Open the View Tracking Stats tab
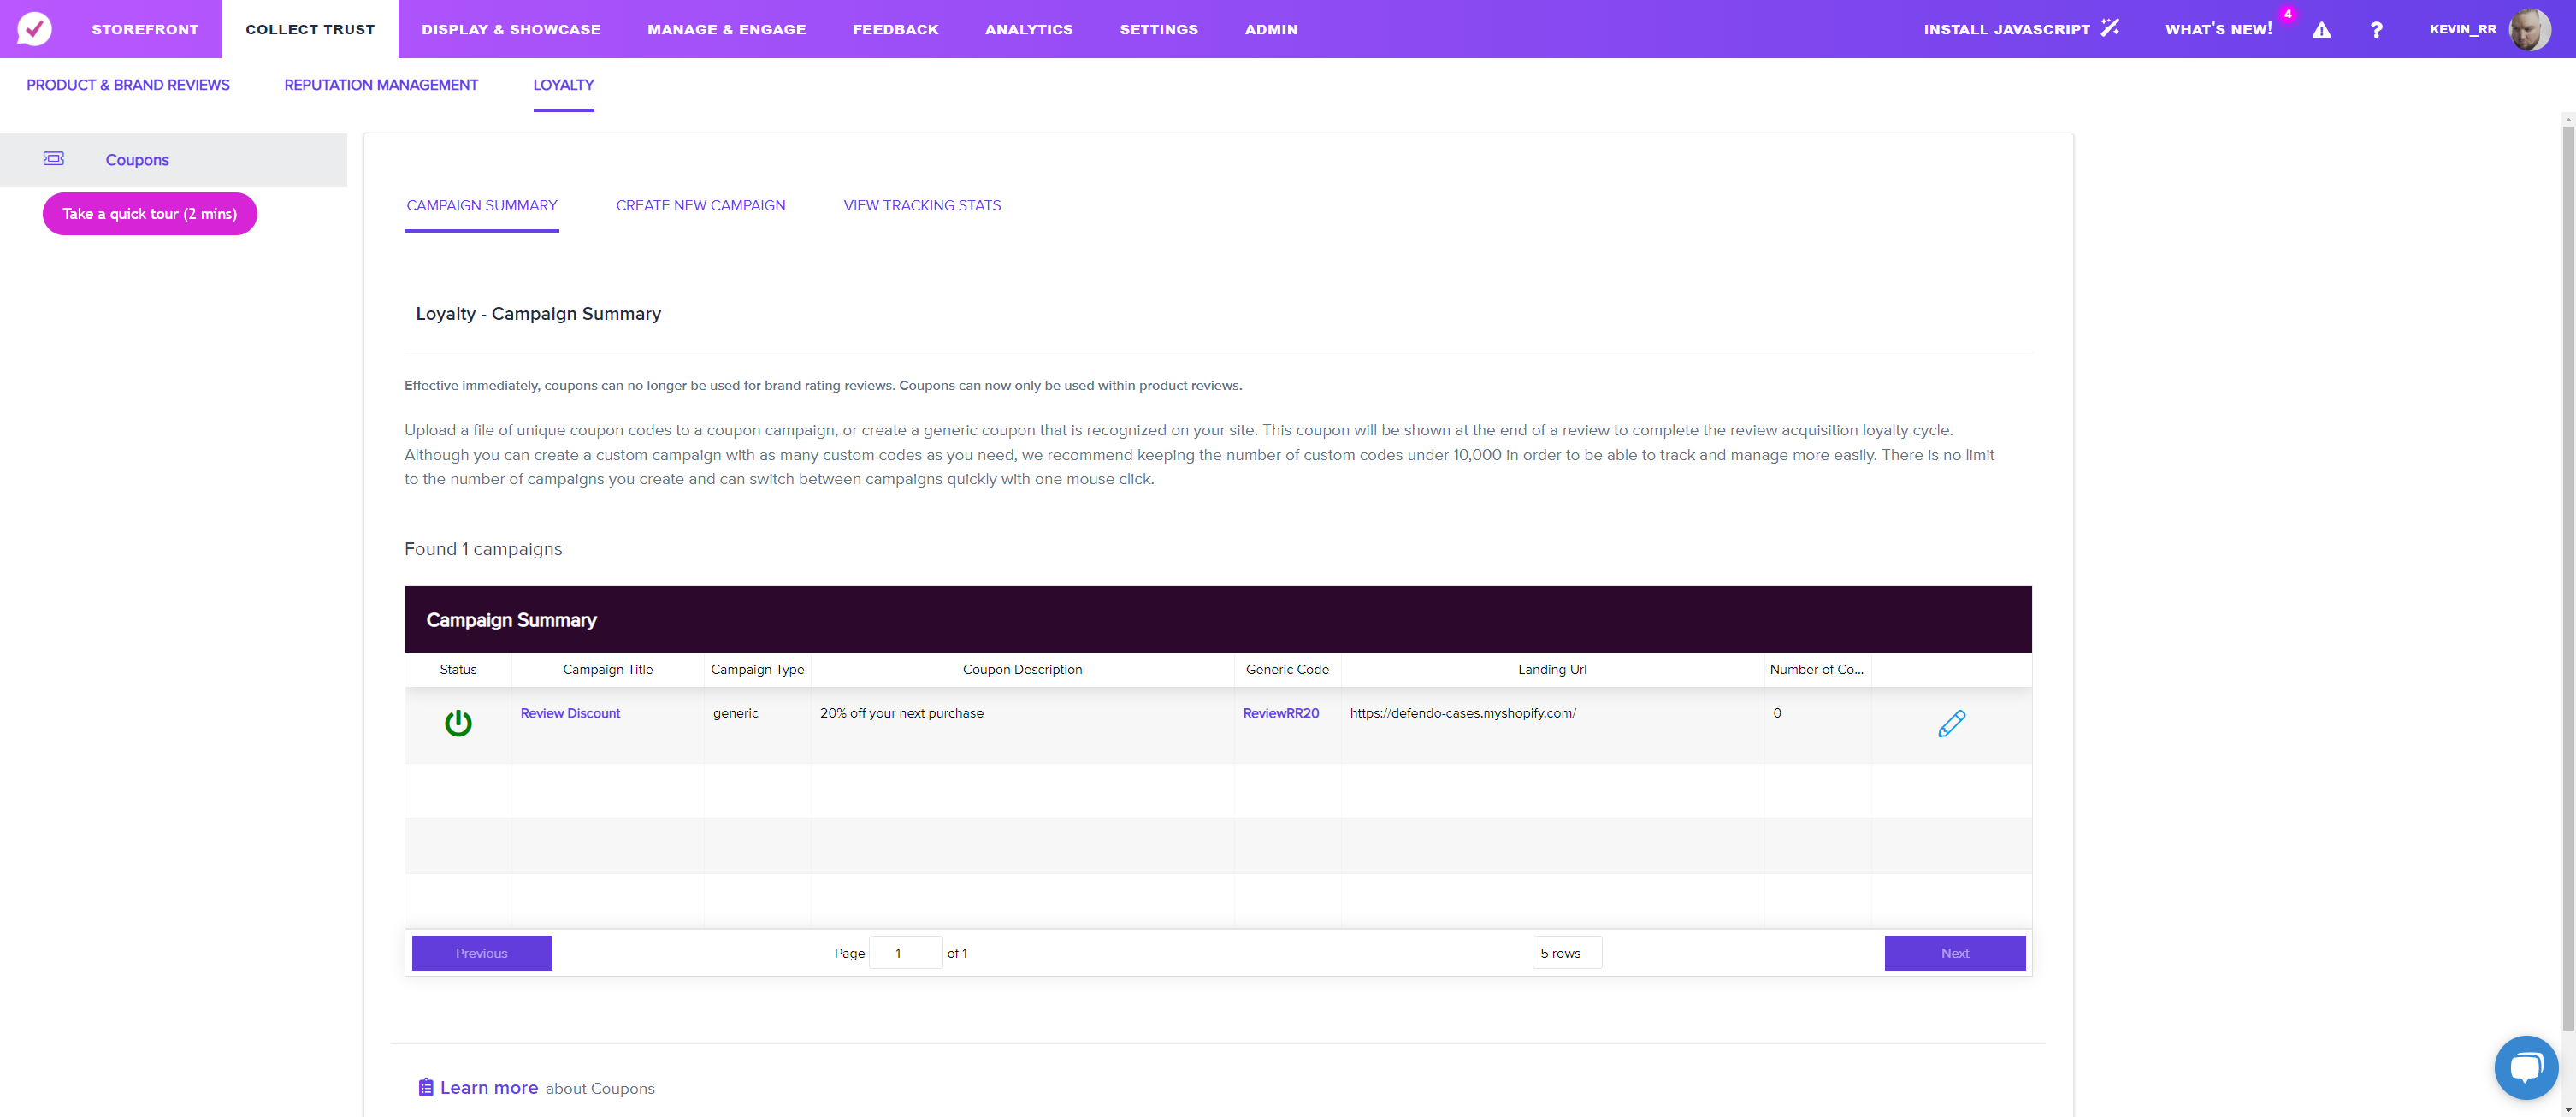The image size is (2576, 1117). click(922, 206)
